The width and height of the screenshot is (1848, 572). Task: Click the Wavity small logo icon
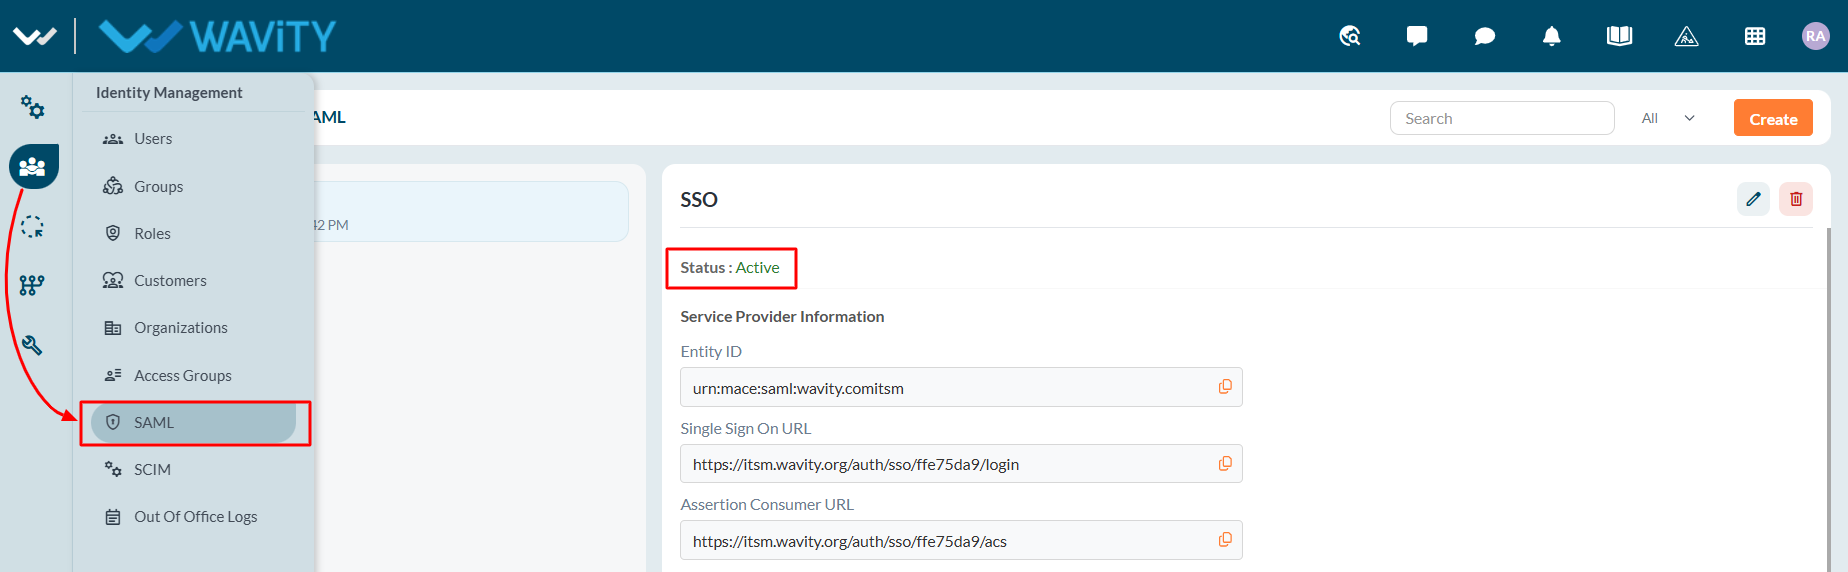tap(35, 36)
